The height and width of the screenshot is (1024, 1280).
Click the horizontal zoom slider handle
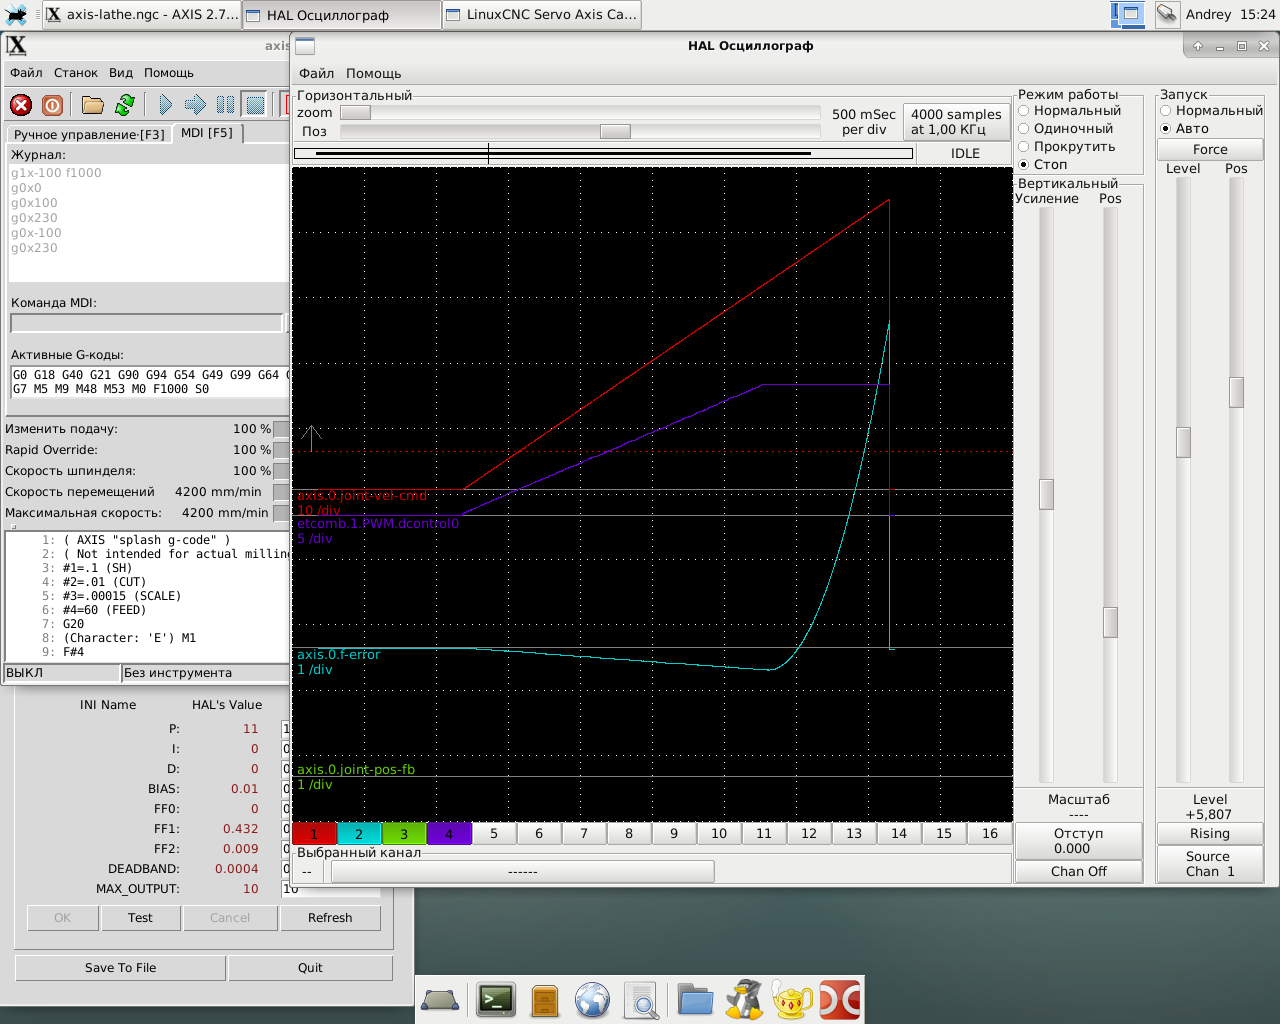tap(356, 113)
